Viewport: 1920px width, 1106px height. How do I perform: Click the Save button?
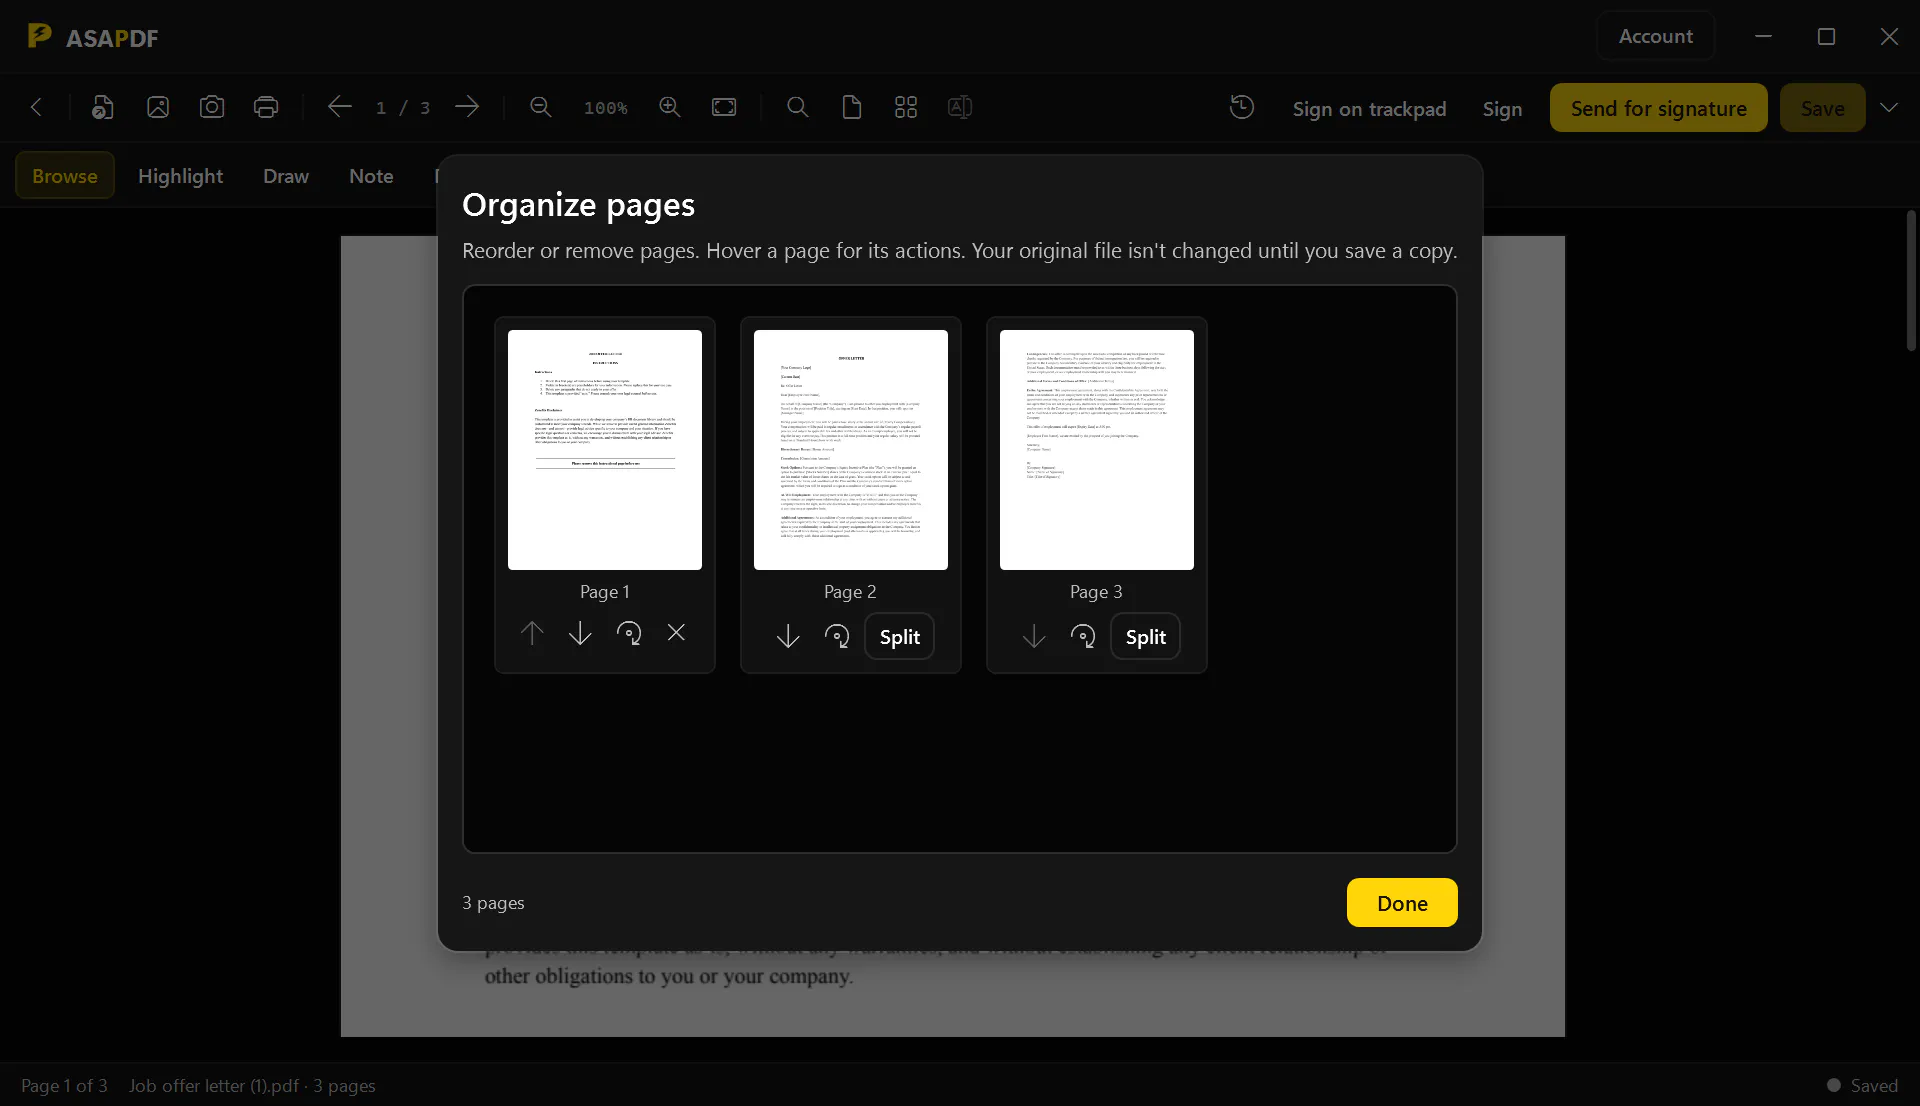pos(1823,108)
